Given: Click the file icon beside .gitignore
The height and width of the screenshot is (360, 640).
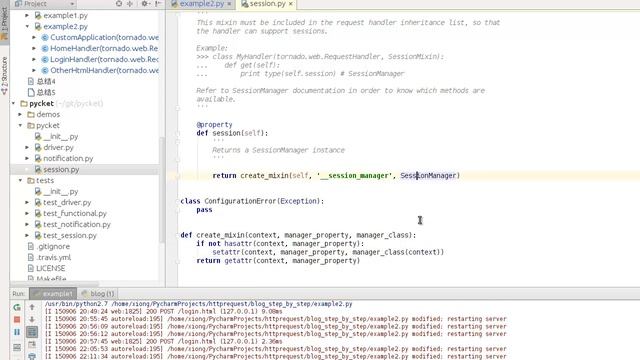Looking at the screenshot, I should (31, 247).
